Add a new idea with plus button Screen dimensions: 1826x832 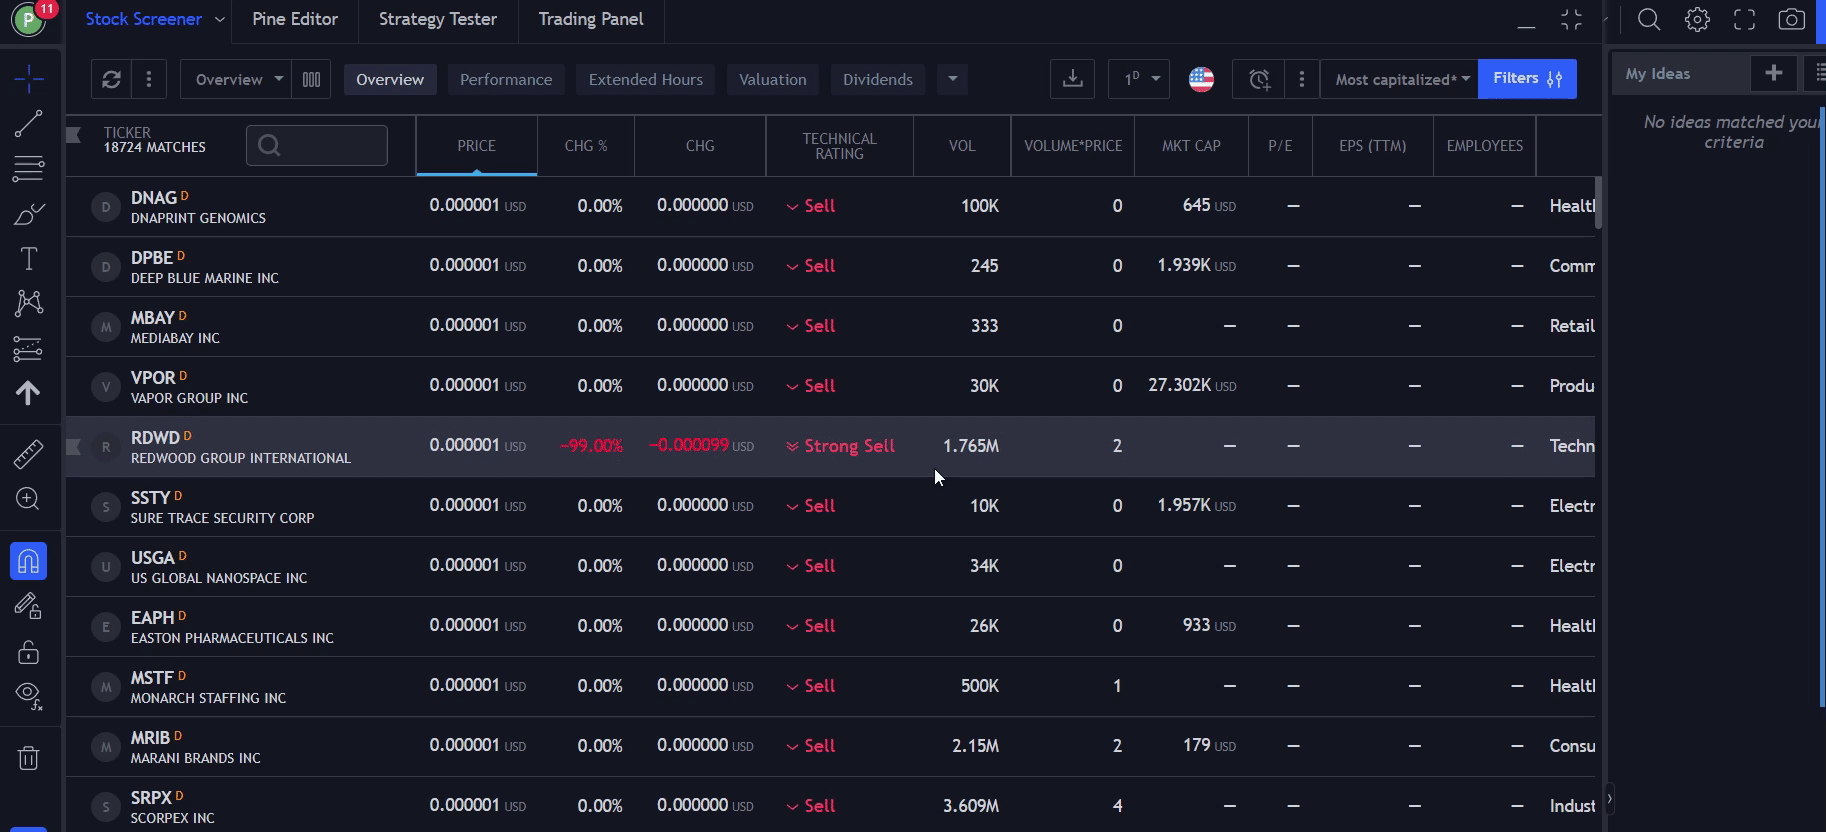click(1774, 73)
